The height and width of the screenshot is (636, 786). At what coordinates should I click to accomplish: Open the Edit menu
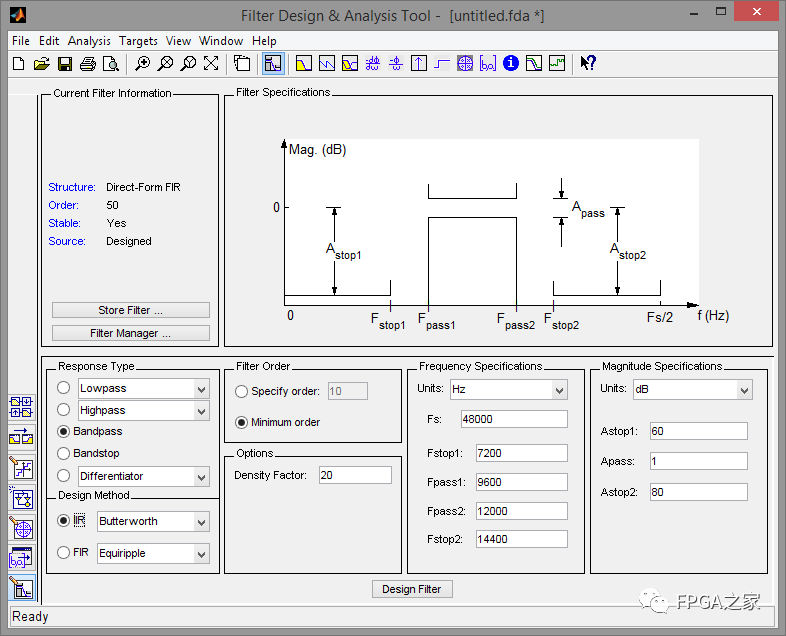pos(49,41)
